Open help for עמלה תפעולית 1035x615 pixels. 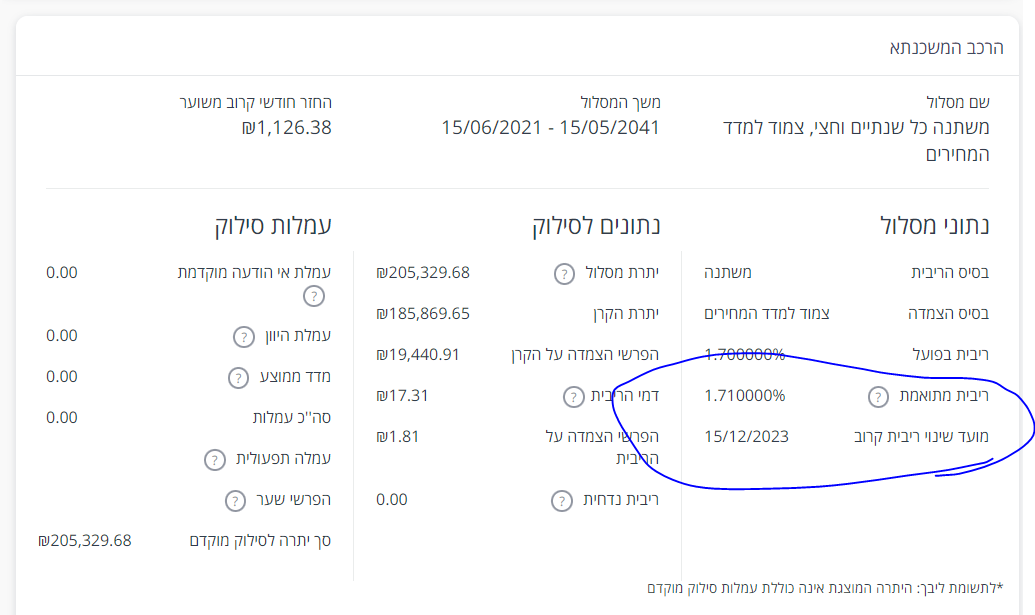pos(215,460)
